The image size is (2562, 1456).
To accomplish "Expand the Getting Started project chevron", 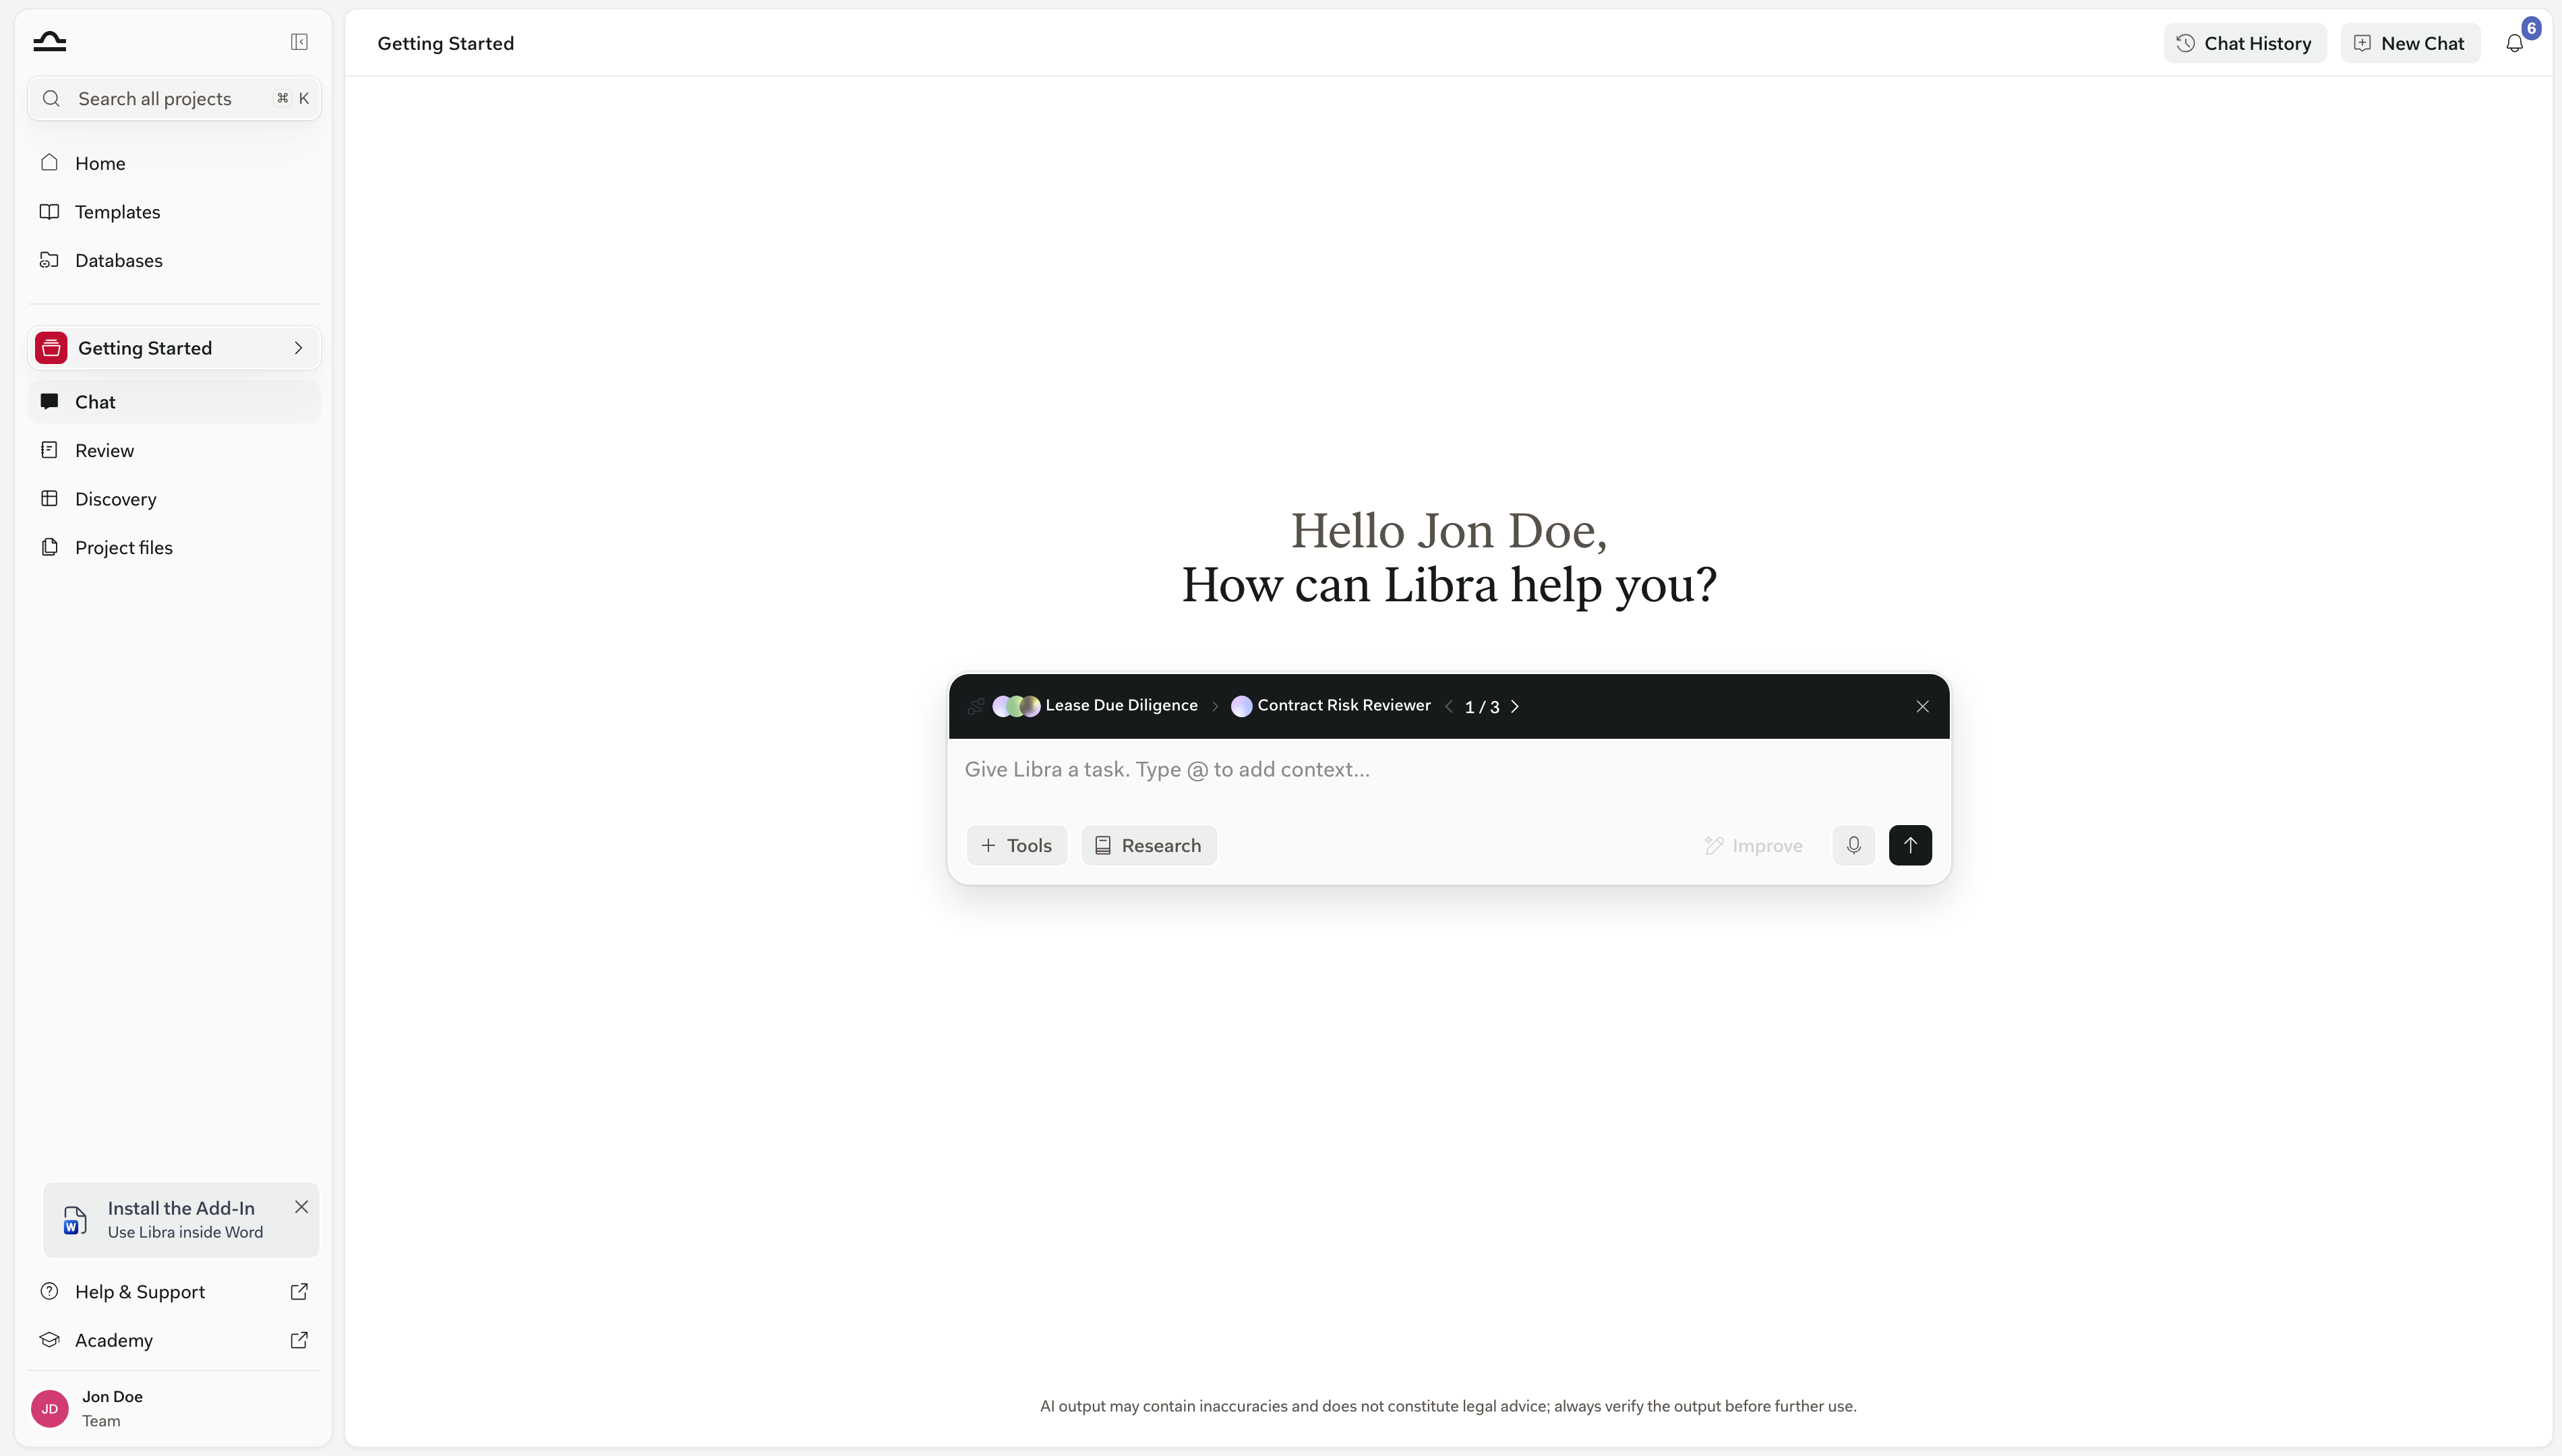I will point(298,348).
